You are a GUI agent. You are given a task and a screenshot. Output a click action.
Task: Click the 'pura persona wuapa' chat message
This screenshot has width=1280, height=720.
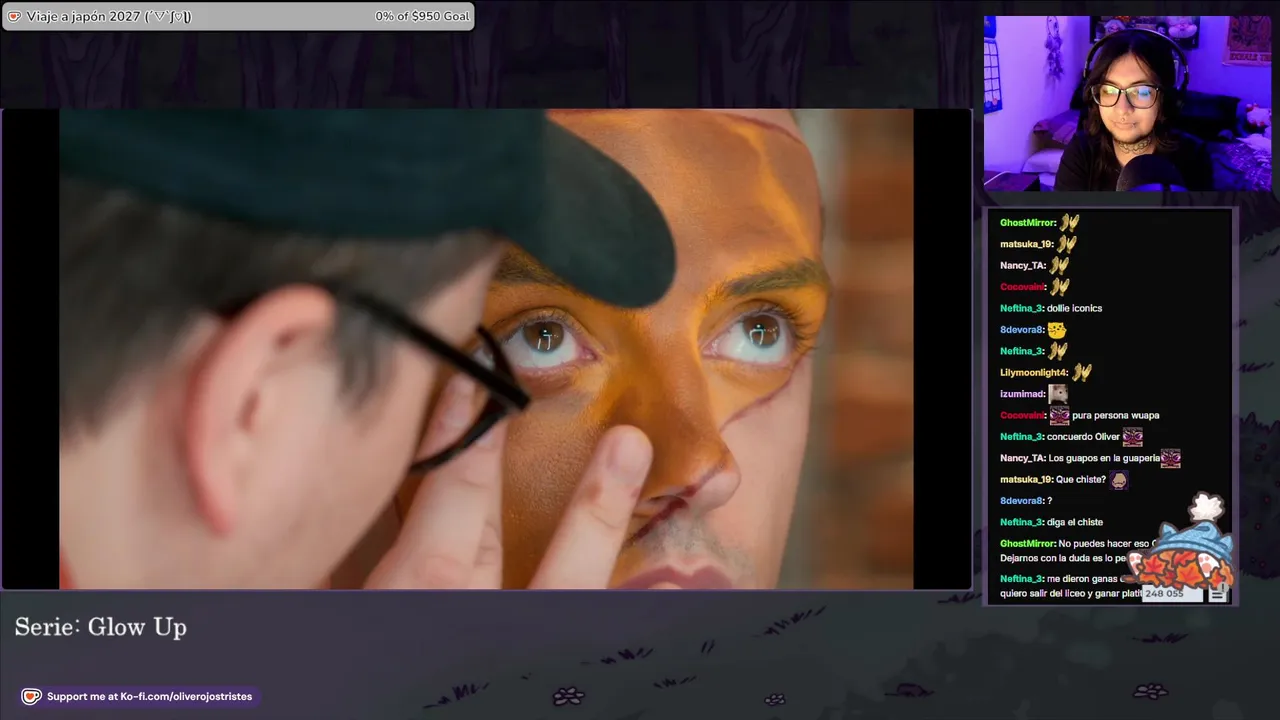coord(1116,415)
